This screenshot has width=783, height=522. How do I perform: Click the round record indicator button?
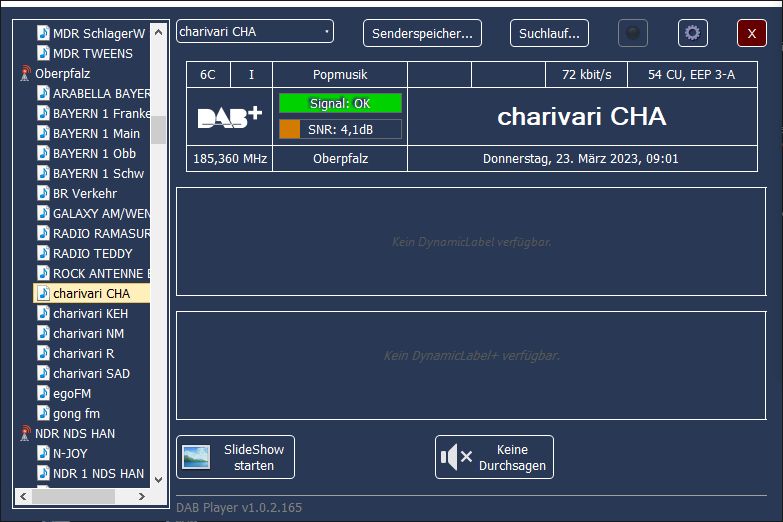point(632,33)
